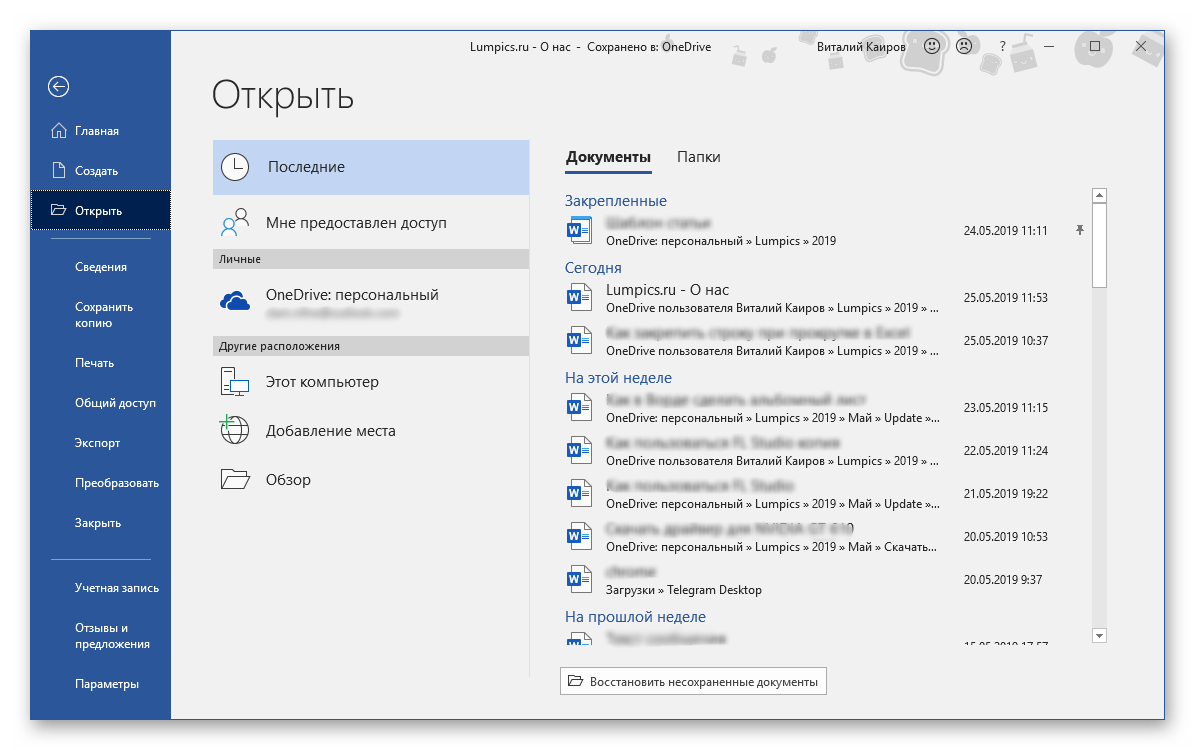Switch to the Документы tab

[608, 157]
